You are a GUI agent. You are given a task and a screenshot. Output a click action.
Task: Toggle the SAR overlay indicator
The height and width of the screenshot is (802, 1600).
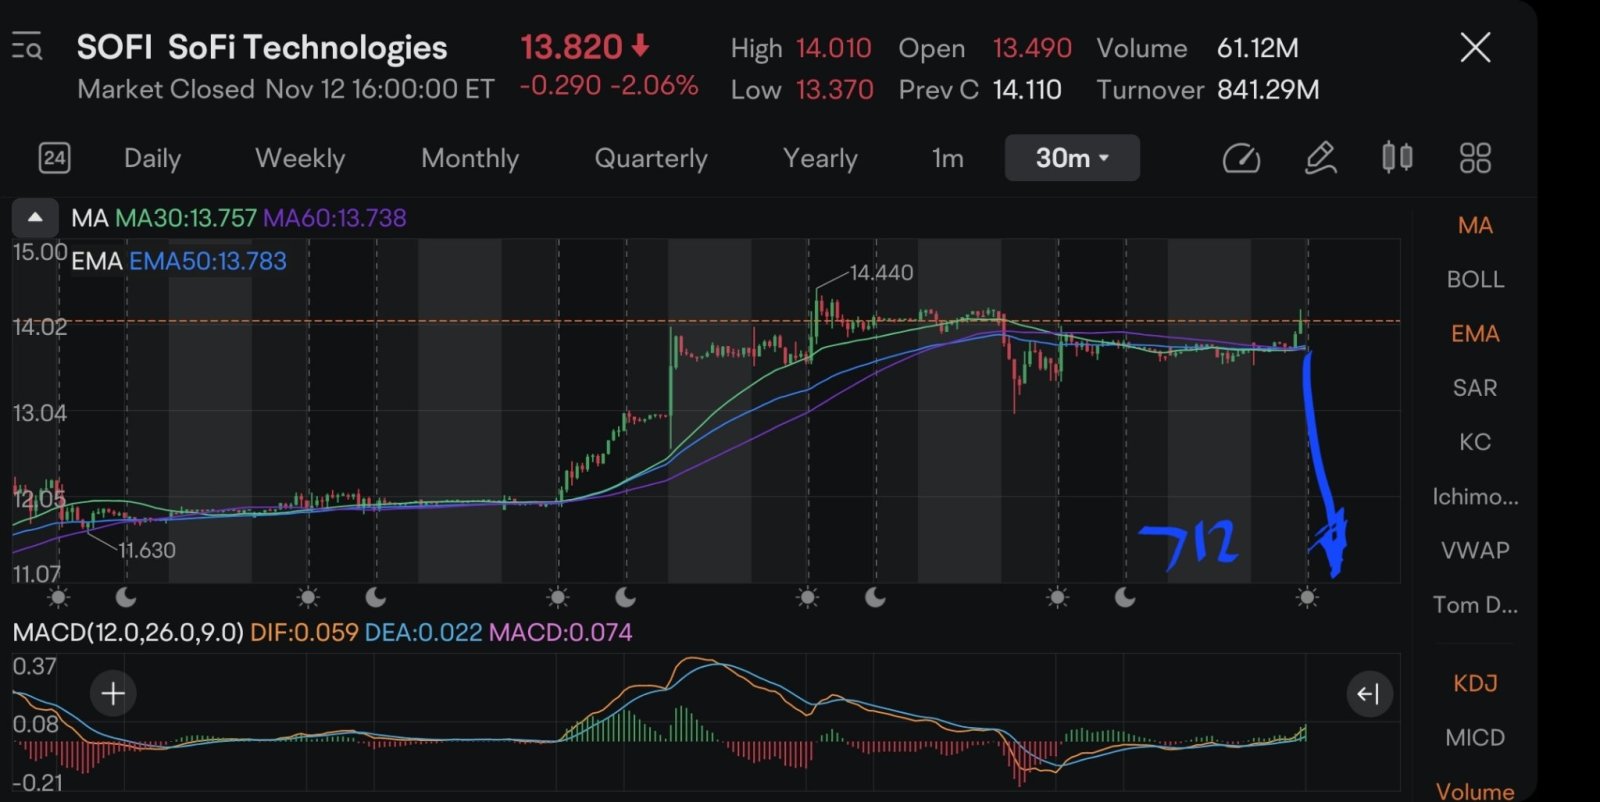point(1475,387)
